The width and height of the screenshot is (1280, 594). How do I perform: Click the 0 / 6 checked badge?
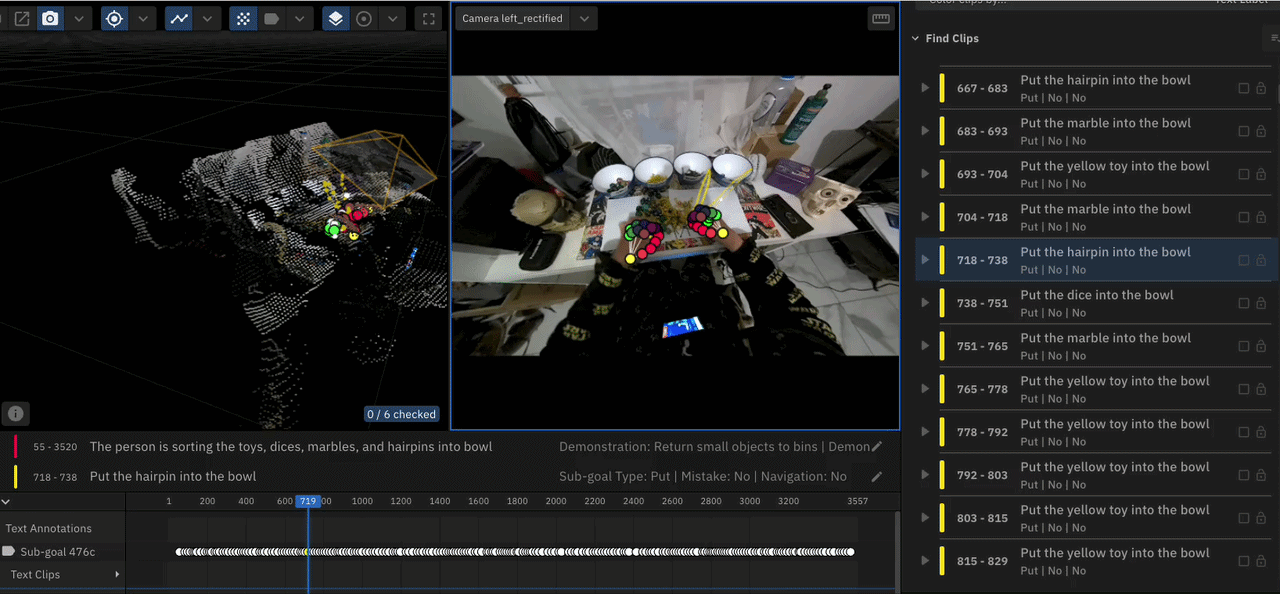(x=401, y=414)
